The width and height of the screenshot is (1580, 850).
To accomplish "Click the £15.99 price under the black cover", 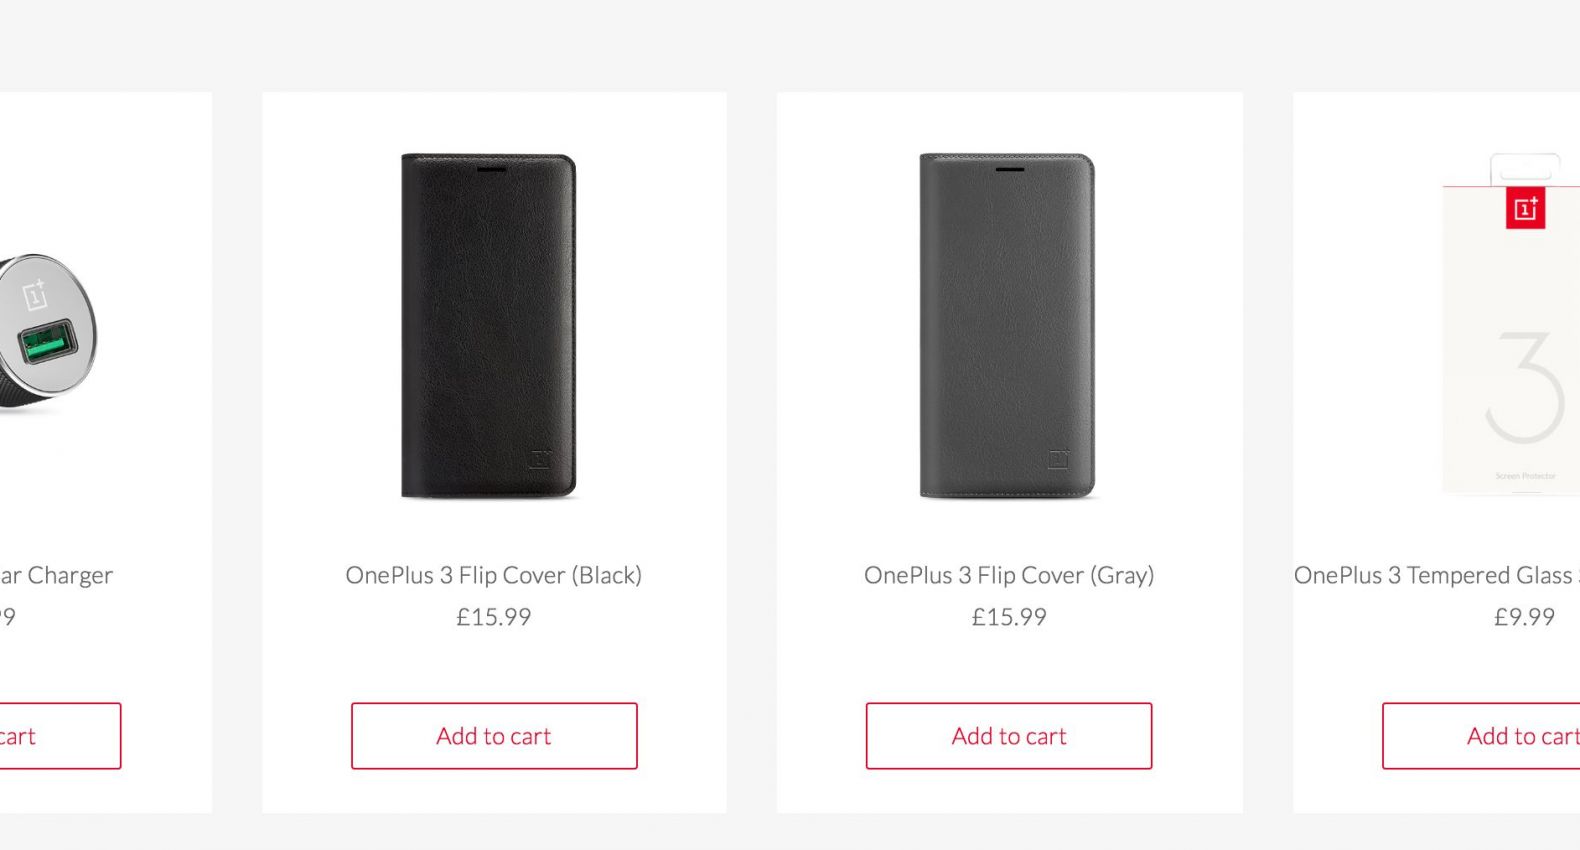I will coord(494,617).
